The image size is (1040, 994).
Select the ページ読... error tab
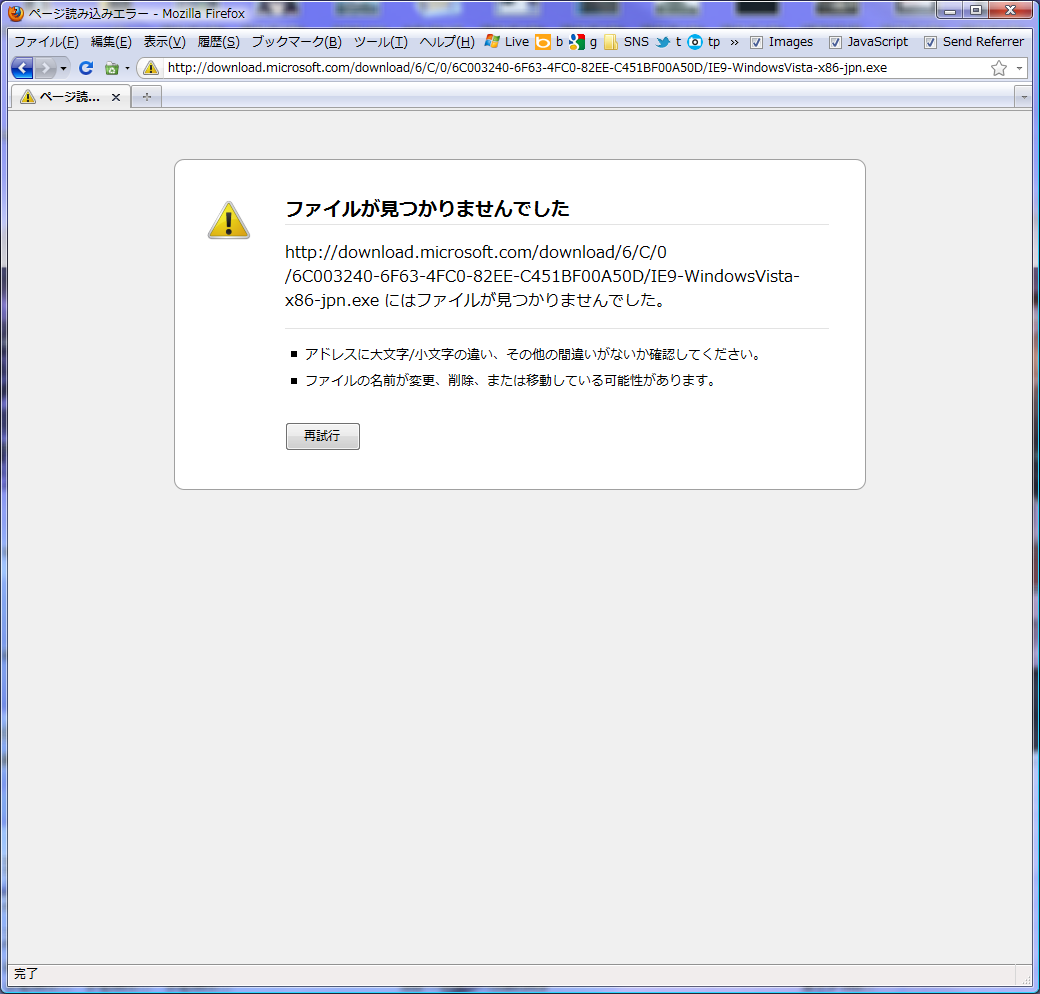[70, 97]
